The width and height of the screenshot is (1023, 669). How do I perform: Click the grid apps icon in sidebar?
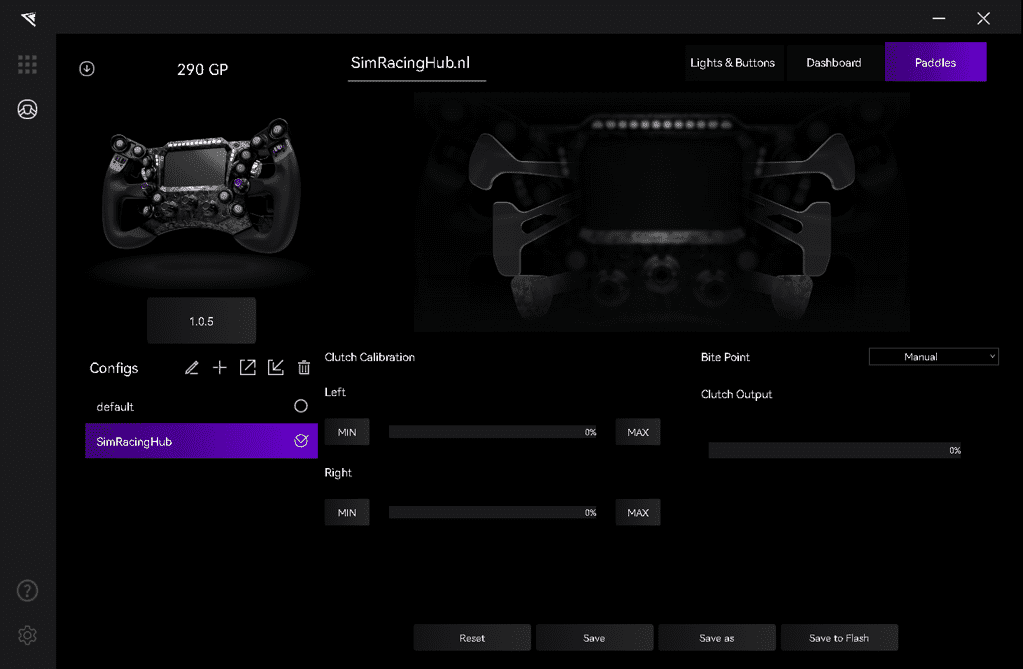27,64
